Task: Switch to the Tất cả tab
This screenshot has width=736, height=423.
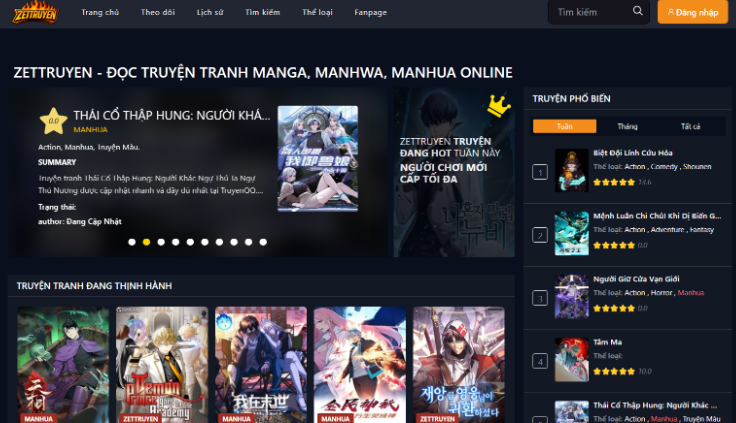Action: tap(690, 126)
